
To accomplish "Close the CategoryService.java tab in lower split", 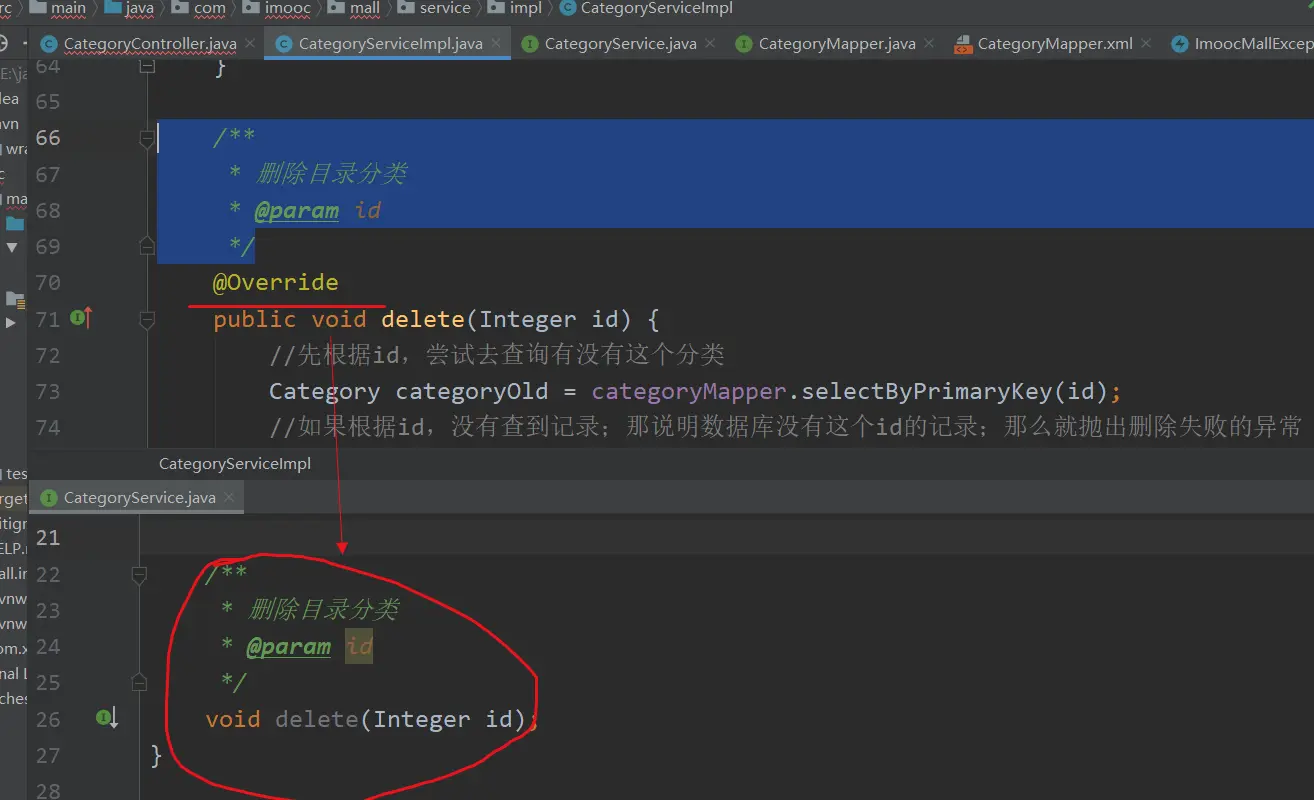I will click(x=229, y=497).
